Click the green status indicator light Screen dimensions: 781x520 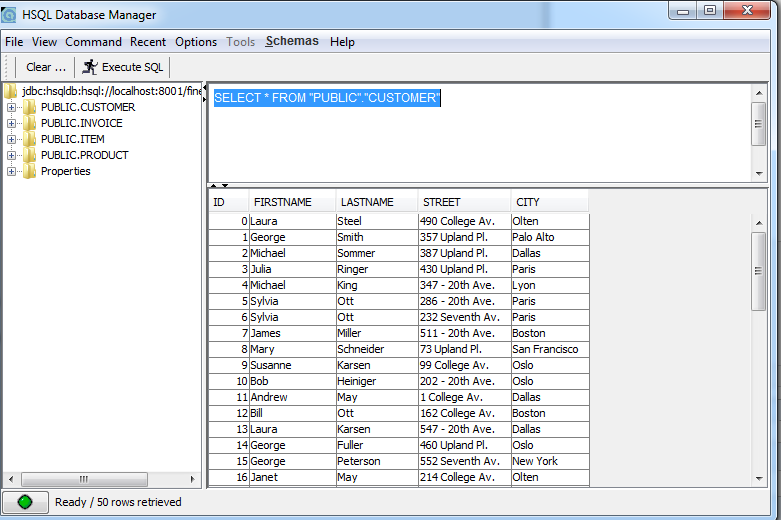point(25,502)
